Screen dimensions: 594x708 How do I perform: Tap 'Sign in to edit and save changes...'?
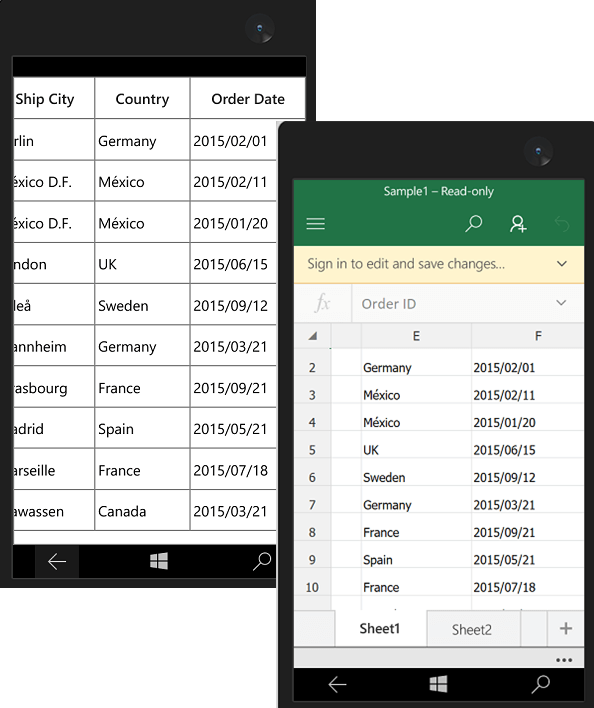406,264
